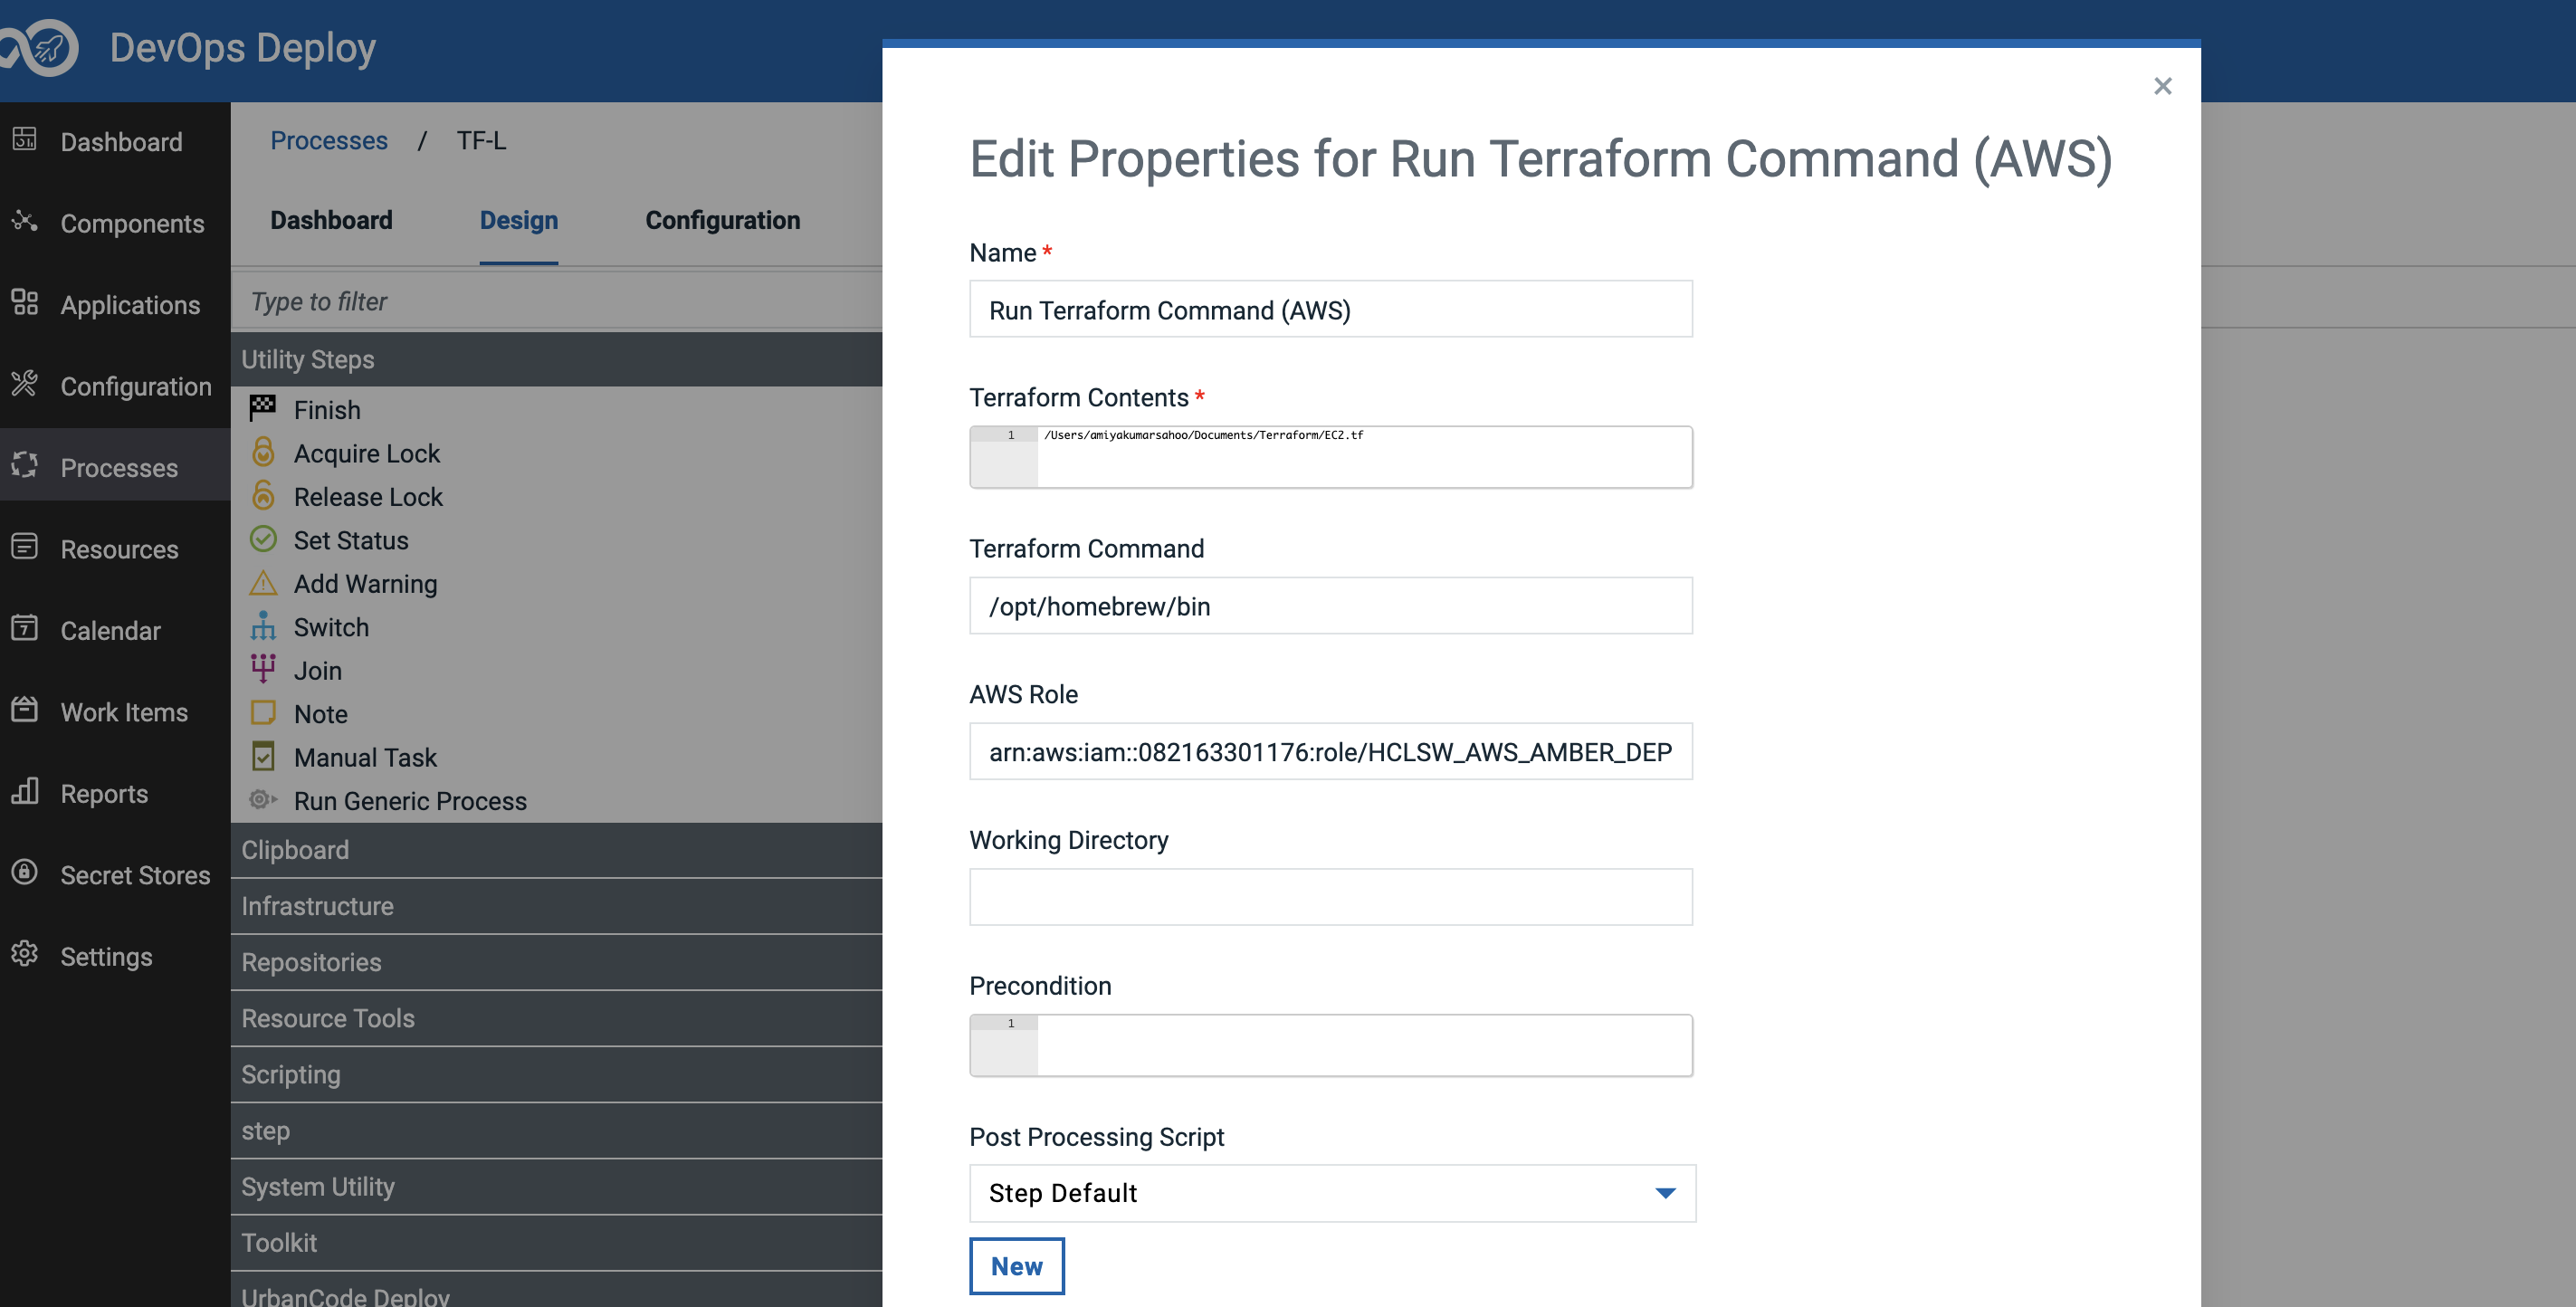Screen dimensions: 2576x1307
Task: Select the Acquire Lock padlock icon
Action: click(263, 452)
